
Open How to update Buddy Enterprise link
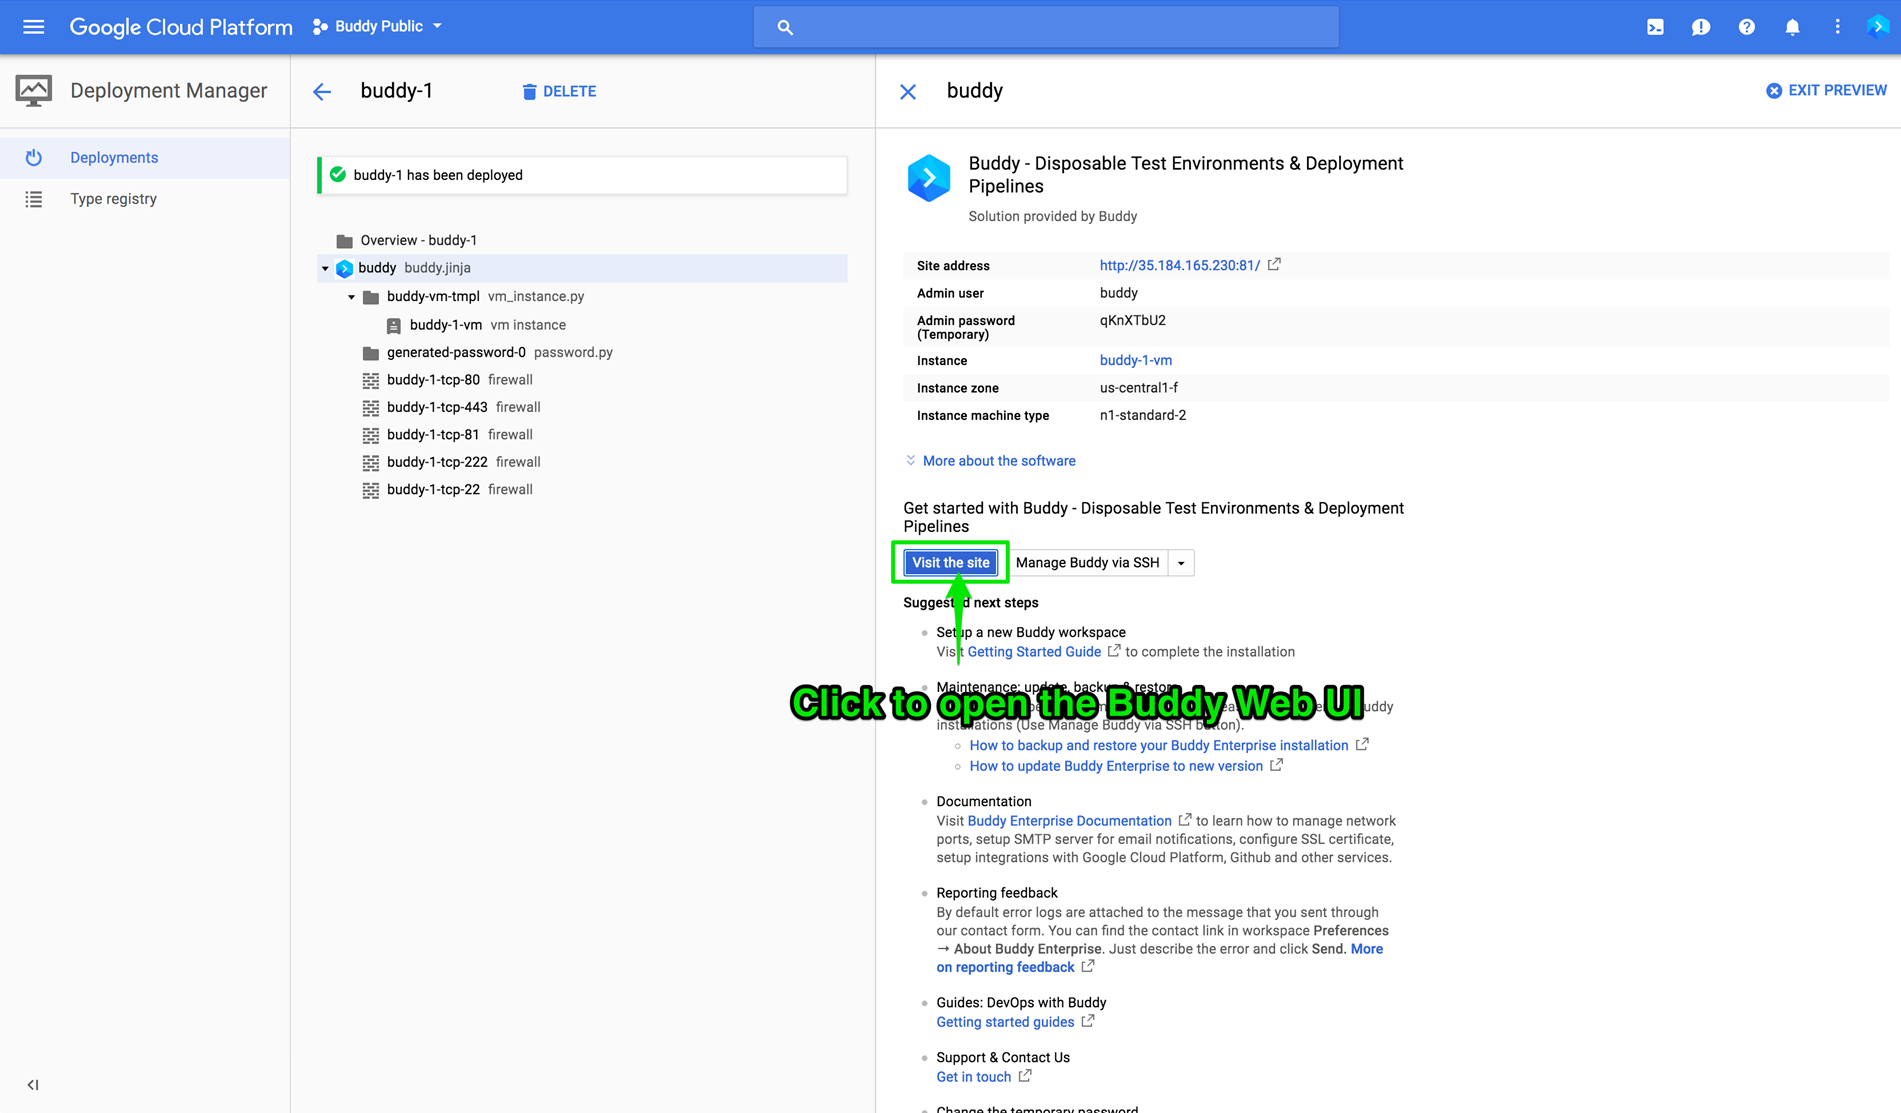click(x=1116, y=766)
